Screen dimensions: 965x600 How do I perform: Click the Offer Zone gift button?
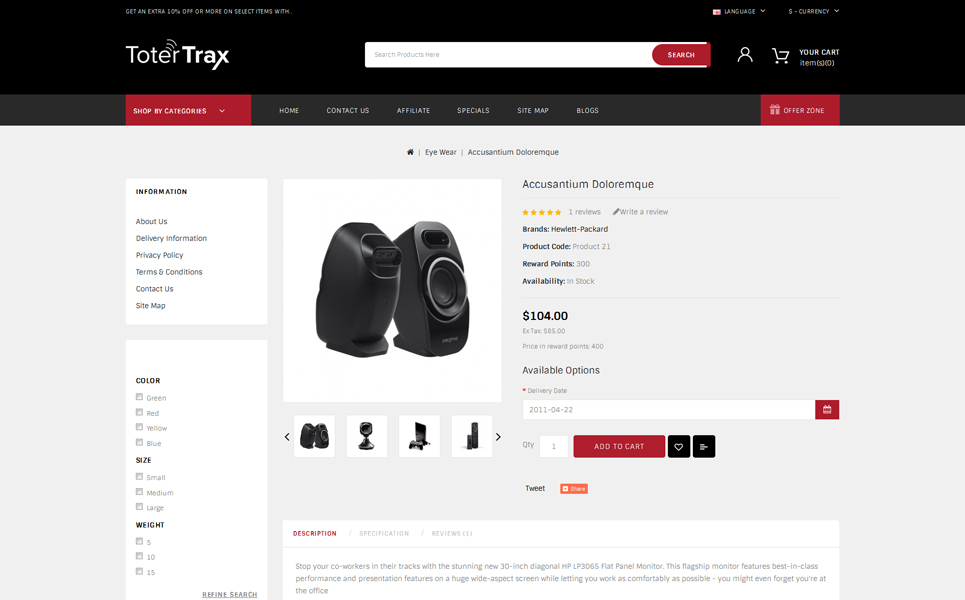pyautogui.click(x=799, y=110)
